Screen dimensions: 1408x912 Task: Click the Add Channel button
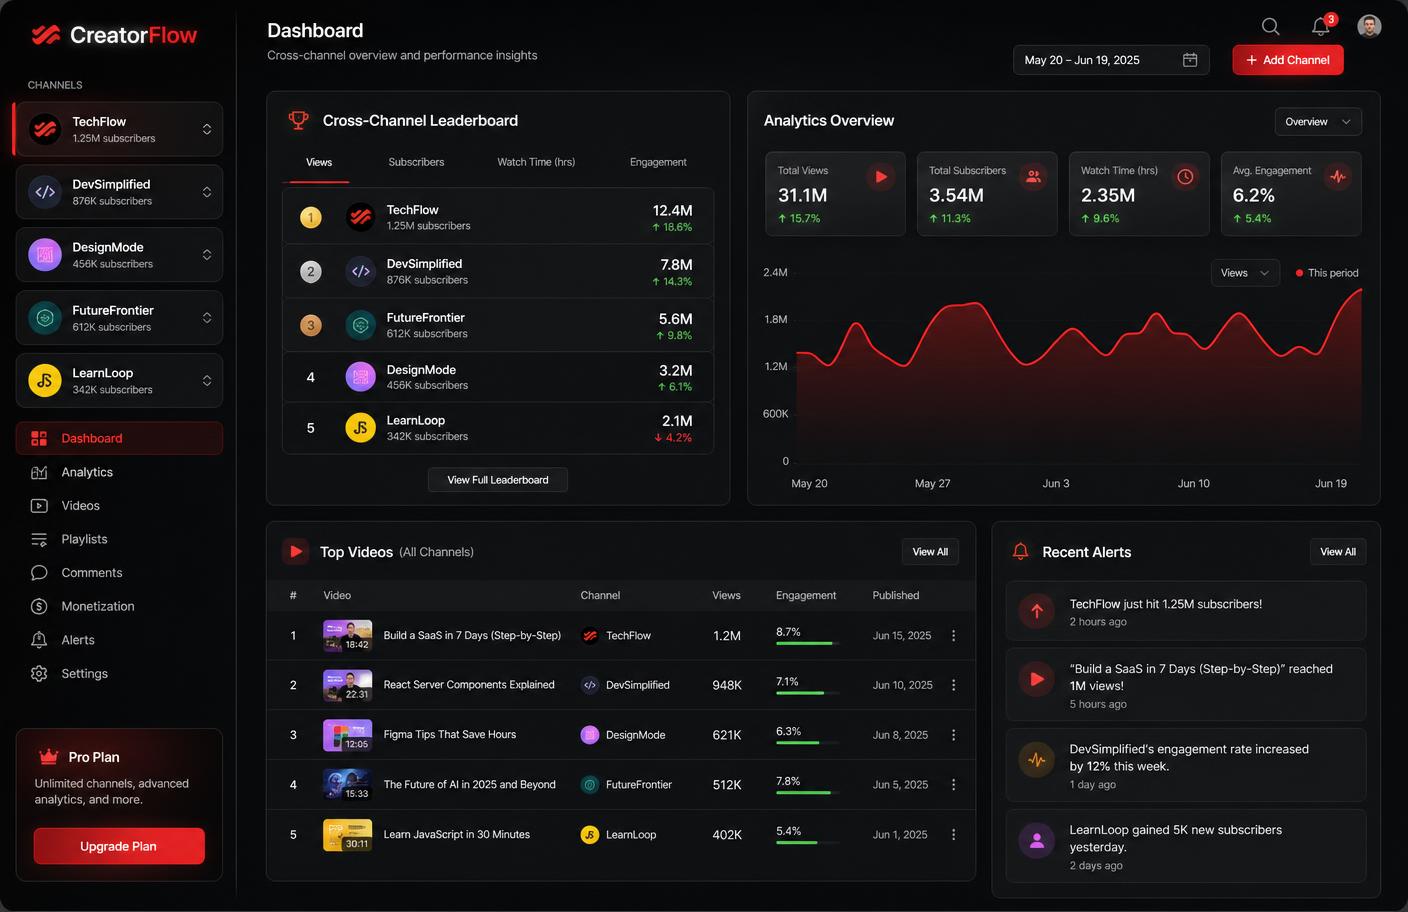1288,60
